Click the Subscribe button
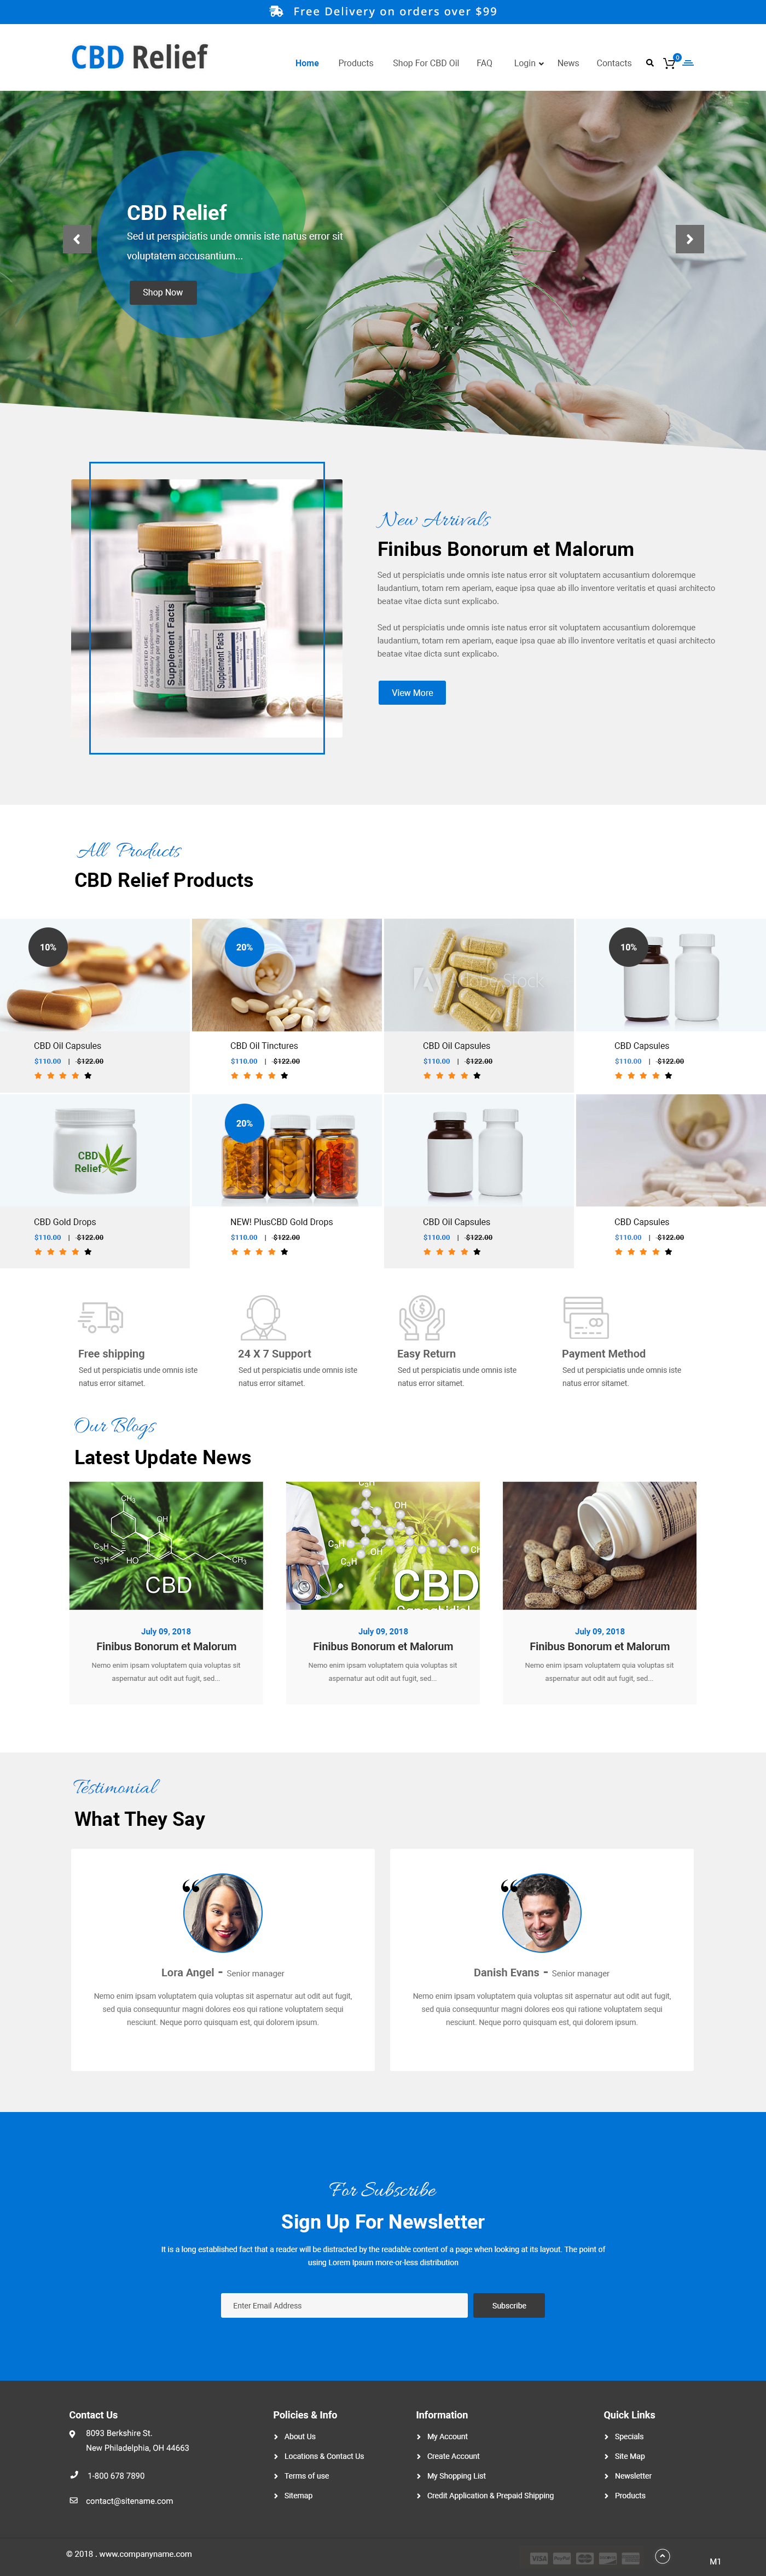766x2576 pixels. click(x=509, y=2305)
